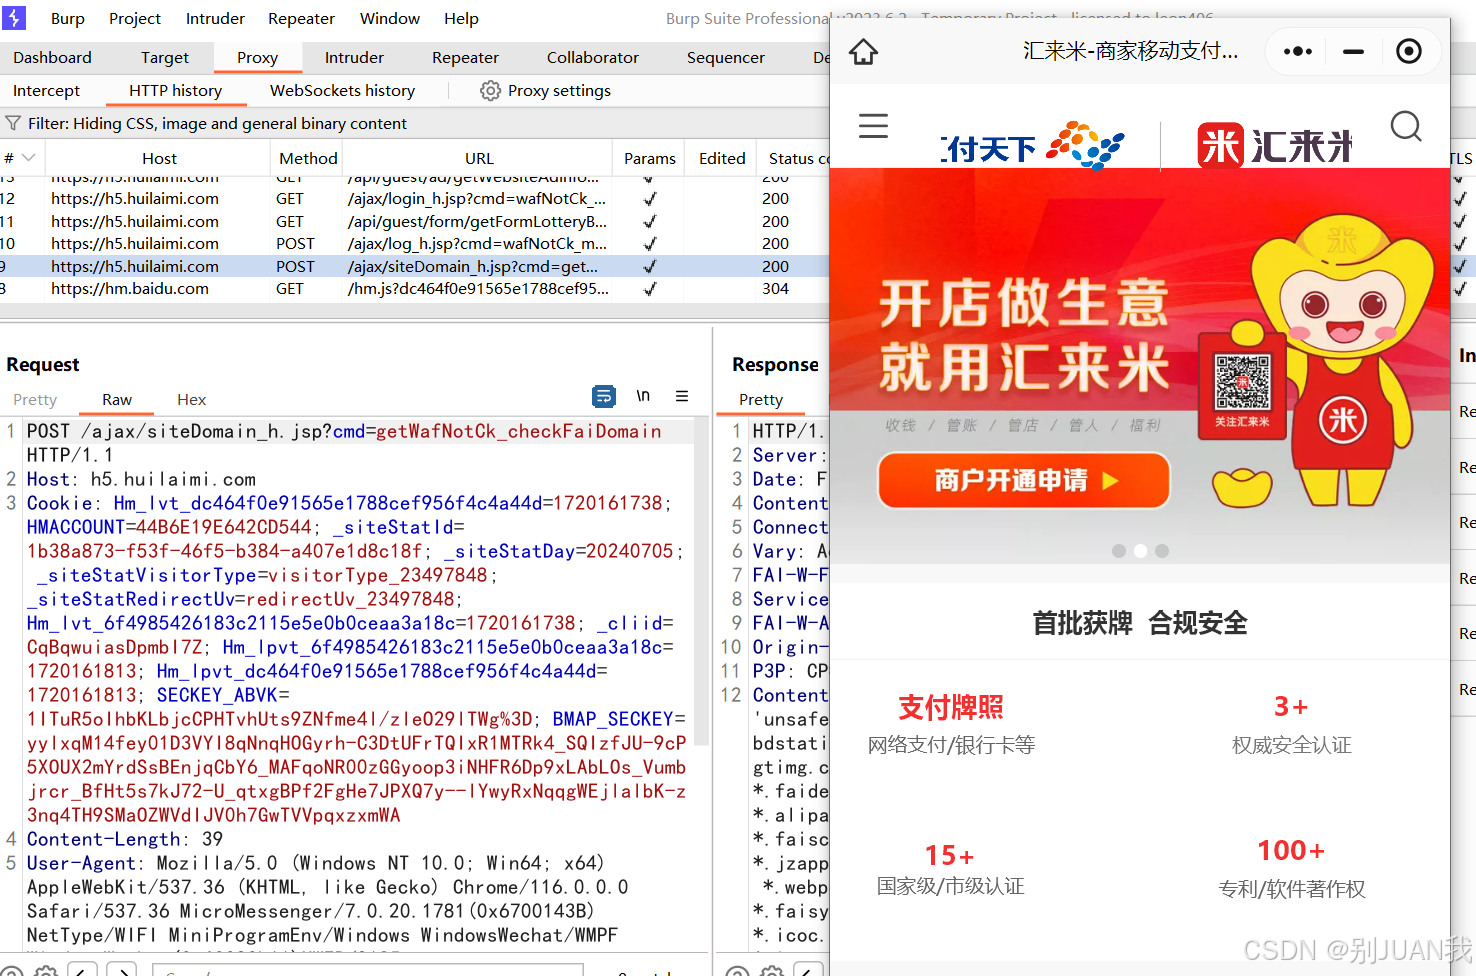Viewport: 1476px width, 976px height.
Task: Click the search magnifier on the Huilaimi page
Action: pyautogui.click(x=1406, y=126)
